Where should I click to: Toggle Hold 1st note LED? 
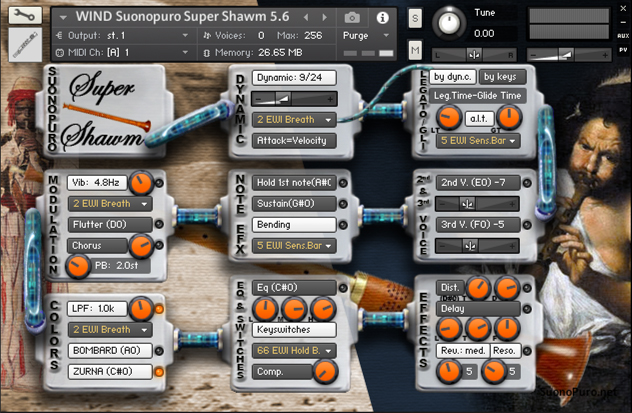click(343, 183)
